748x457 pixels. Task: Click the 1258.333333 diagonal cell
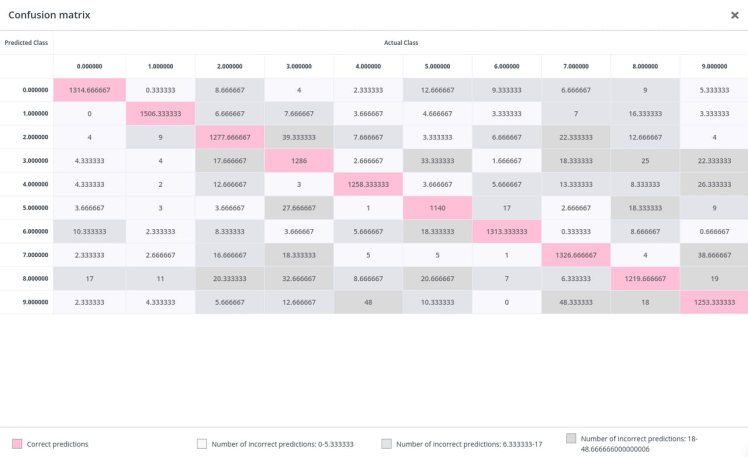tap(369, 184)
